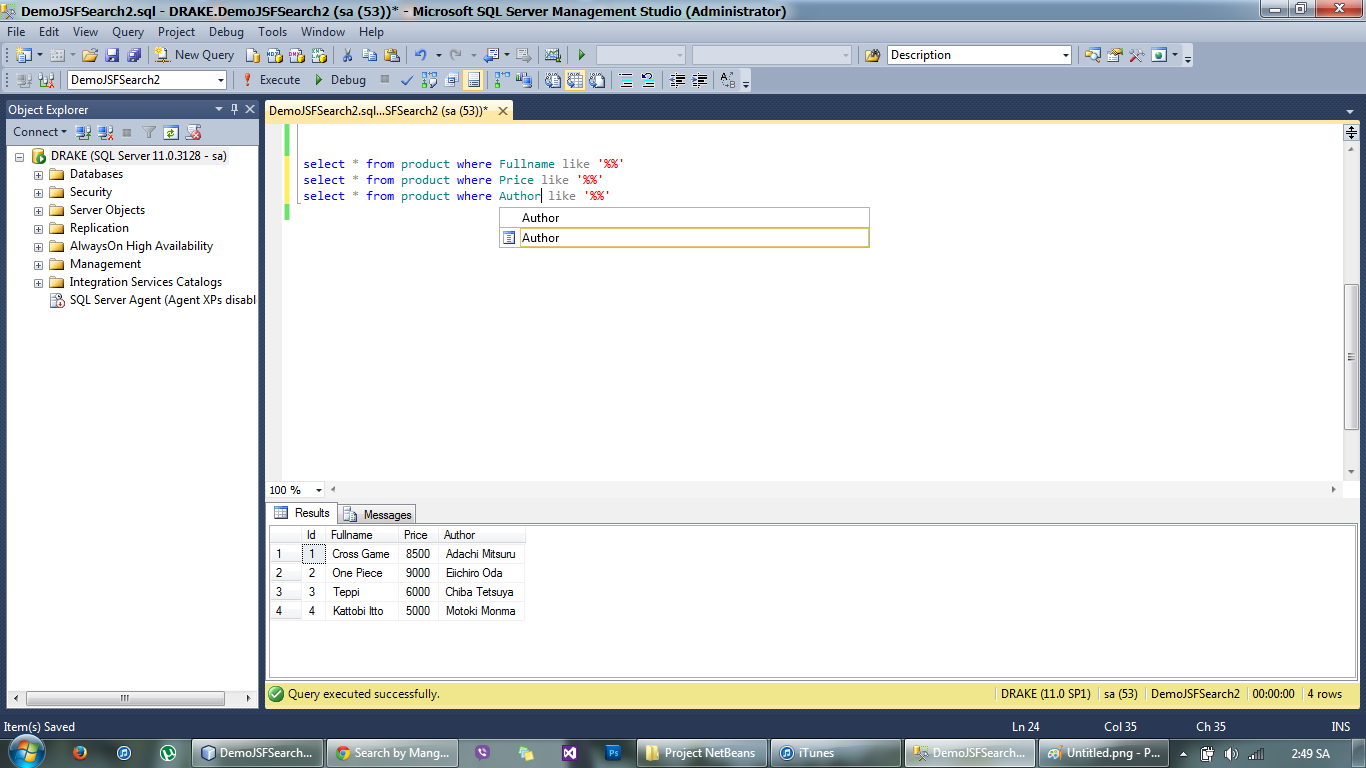The image size is (1366, 768).
Task: Expand the Management folder
Action: 39,265
